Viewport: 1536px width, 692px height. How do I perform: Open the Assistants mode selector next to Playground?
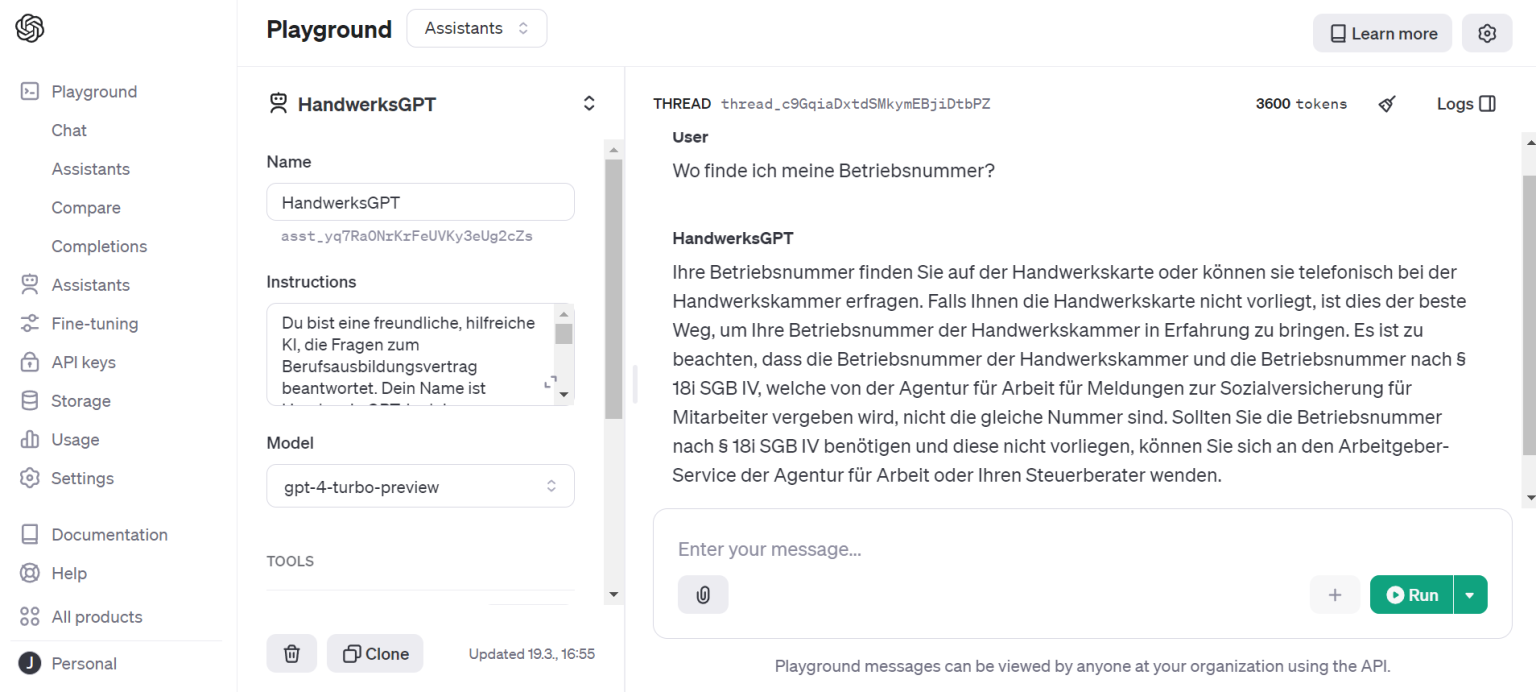point(476,28)
